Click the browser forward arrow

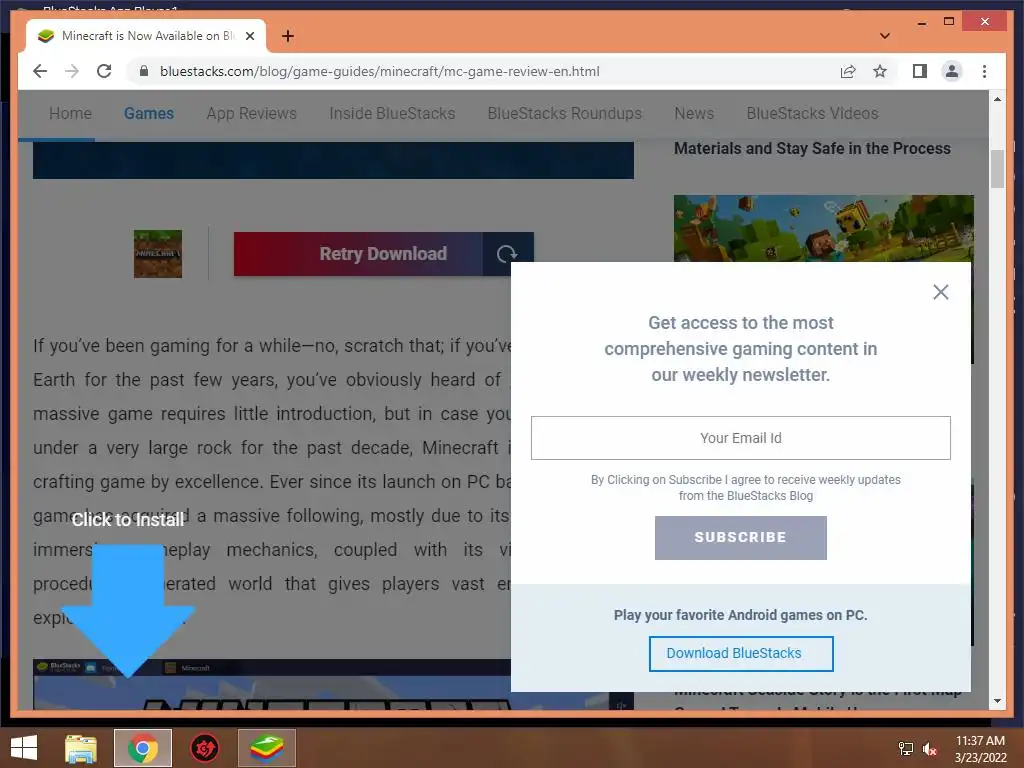coord(72,71)
